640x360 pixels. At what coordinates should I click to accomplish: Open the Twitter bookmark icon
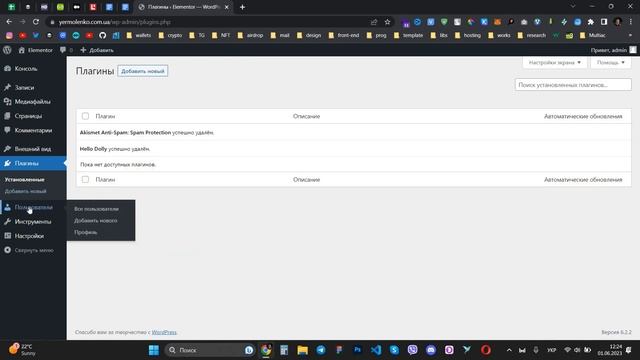point(36,36)
